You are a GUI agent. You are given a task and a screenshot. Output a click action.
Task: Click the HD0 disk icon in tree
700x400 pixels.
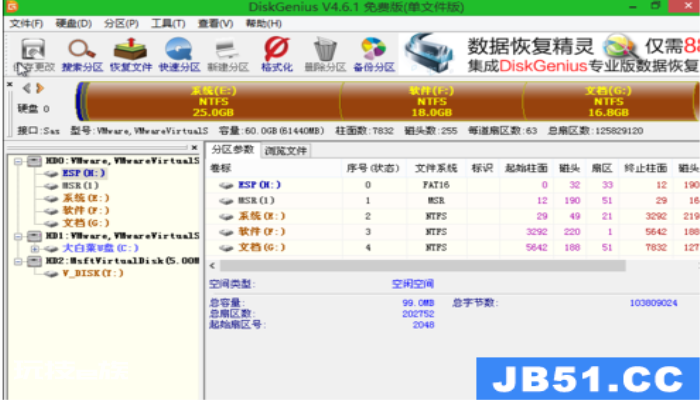(x=34, y=161)
